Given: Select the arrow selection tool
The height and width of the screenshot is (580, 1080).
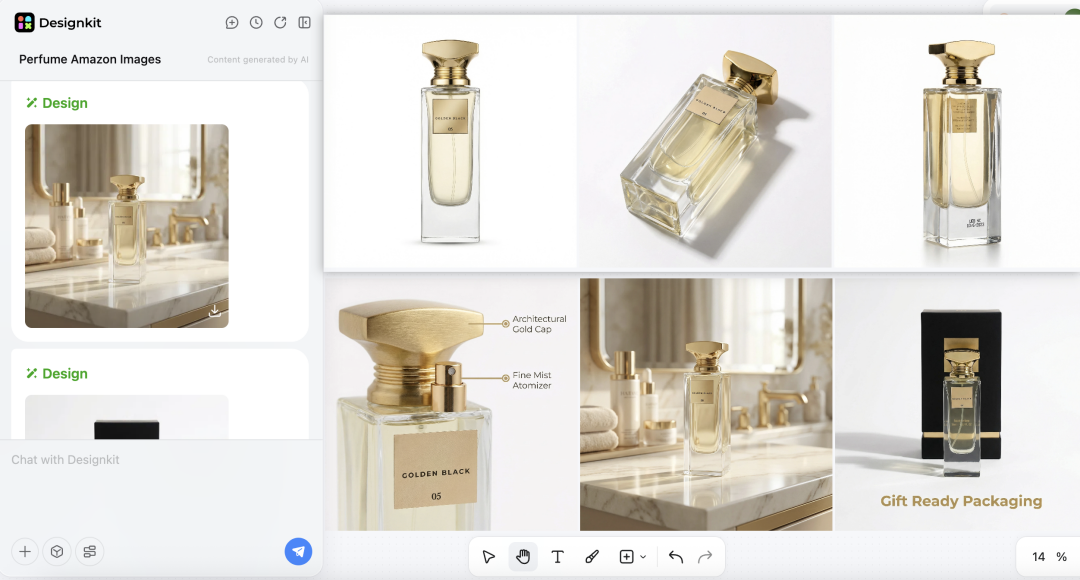Looking at the screenshot, I should click(489, 557).
